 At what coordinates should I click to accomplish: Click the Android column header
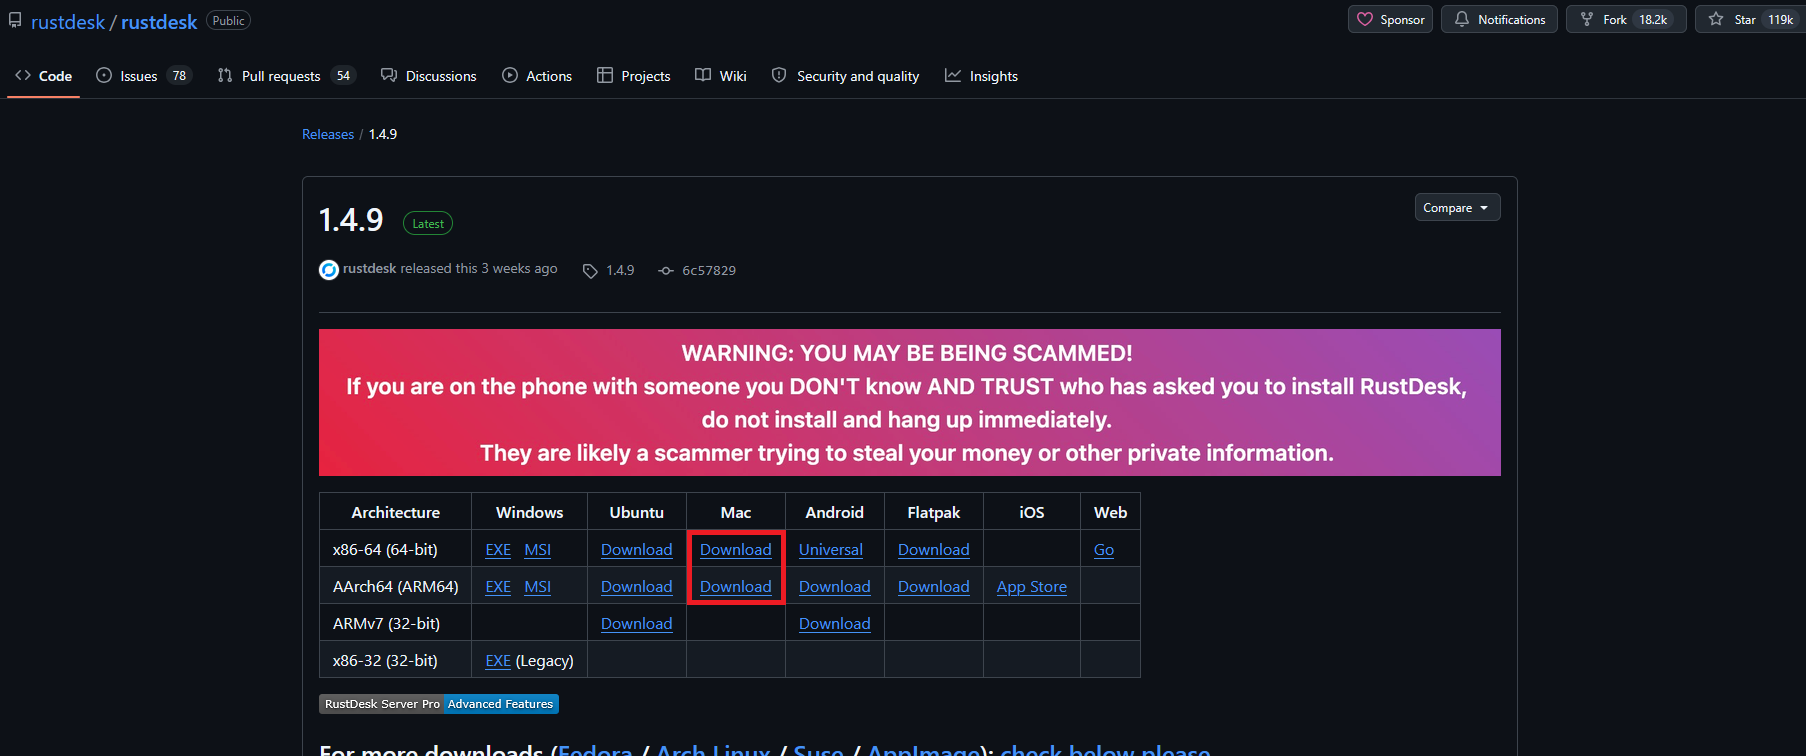click(x=835, y=513)
